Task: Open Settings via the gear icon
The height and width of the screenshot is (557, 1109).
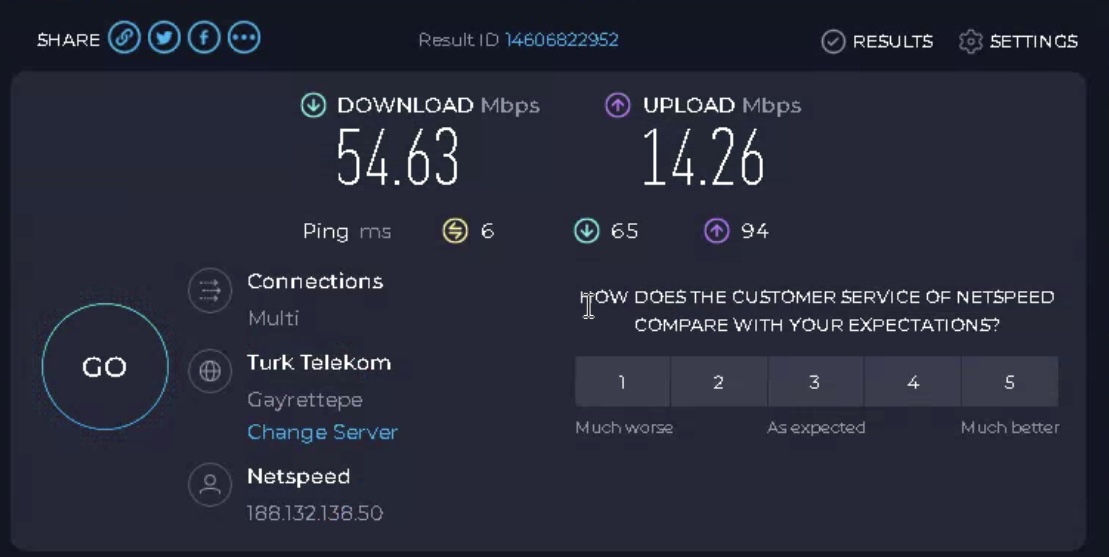Action: (x=970, y=41)
